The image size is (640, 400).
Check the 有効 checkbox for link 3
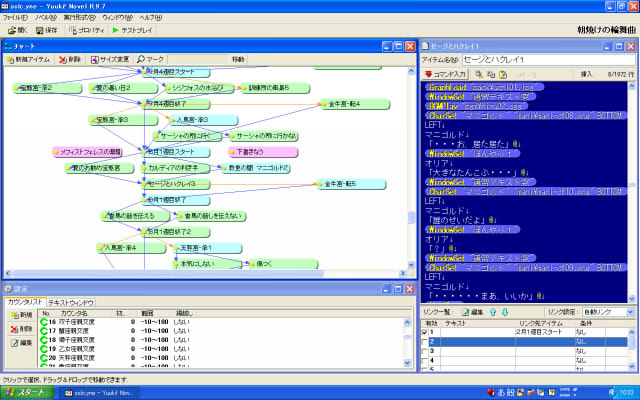[425, 351]
